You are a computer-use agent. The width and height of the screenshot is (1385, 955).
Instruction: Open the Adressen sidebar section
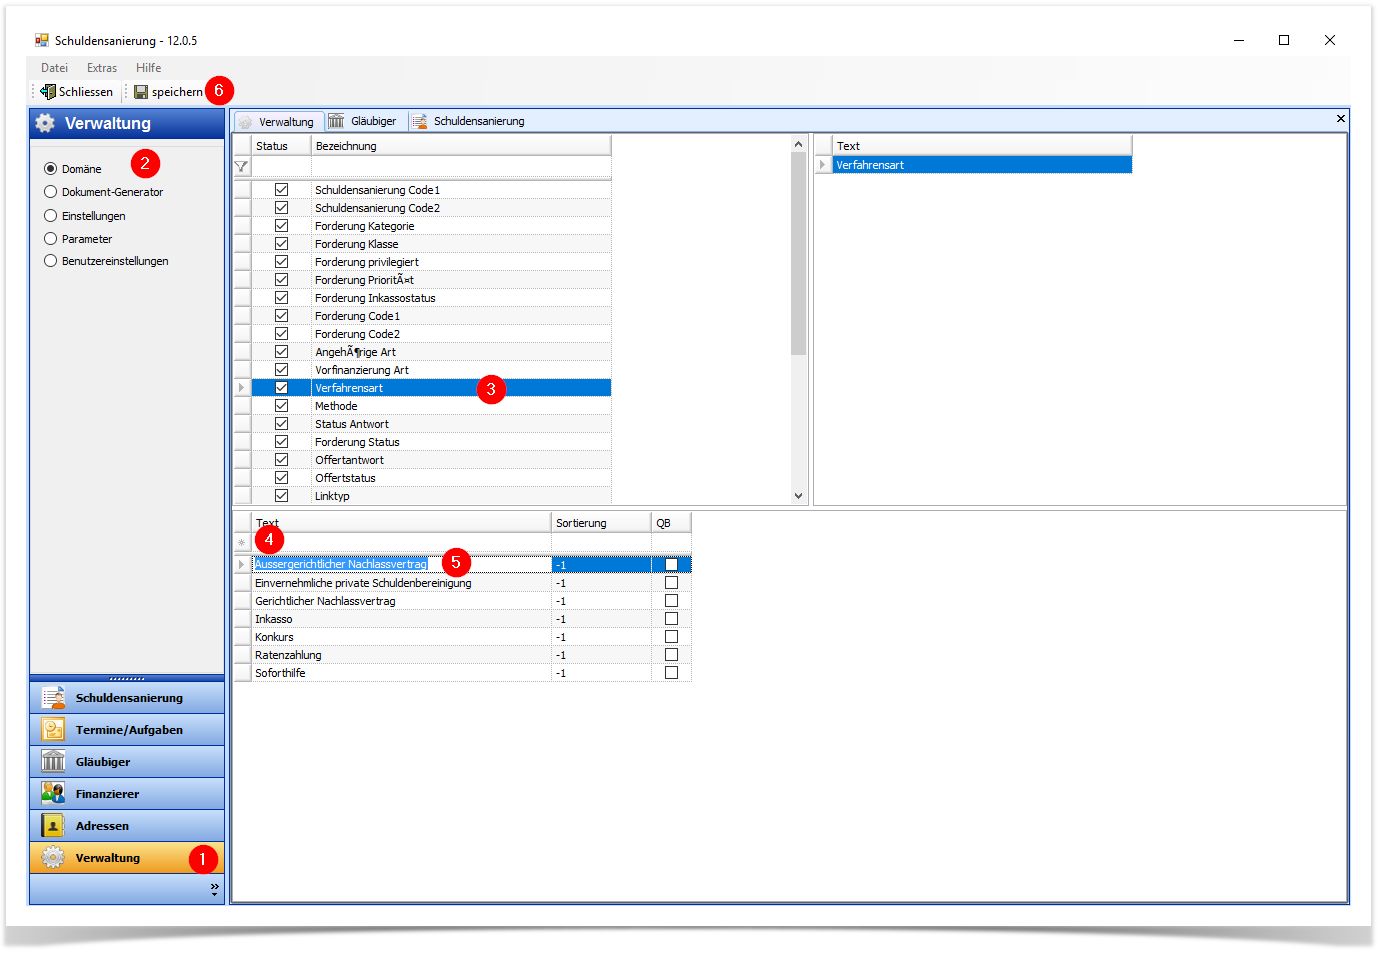pyautogui.click(x=127, y=825)
